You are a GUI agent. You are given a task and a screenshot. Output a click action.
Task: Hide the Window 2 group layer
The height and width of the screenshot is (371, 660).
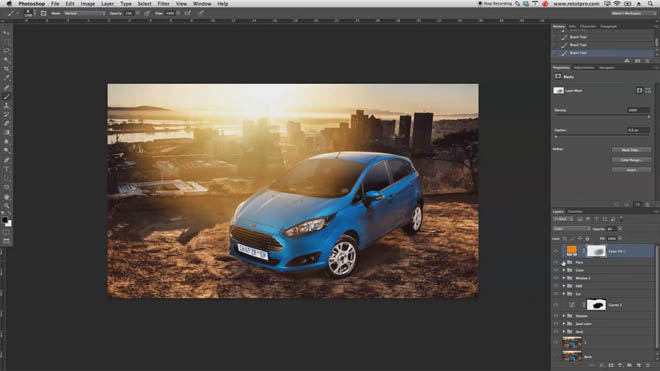point(556,278)
